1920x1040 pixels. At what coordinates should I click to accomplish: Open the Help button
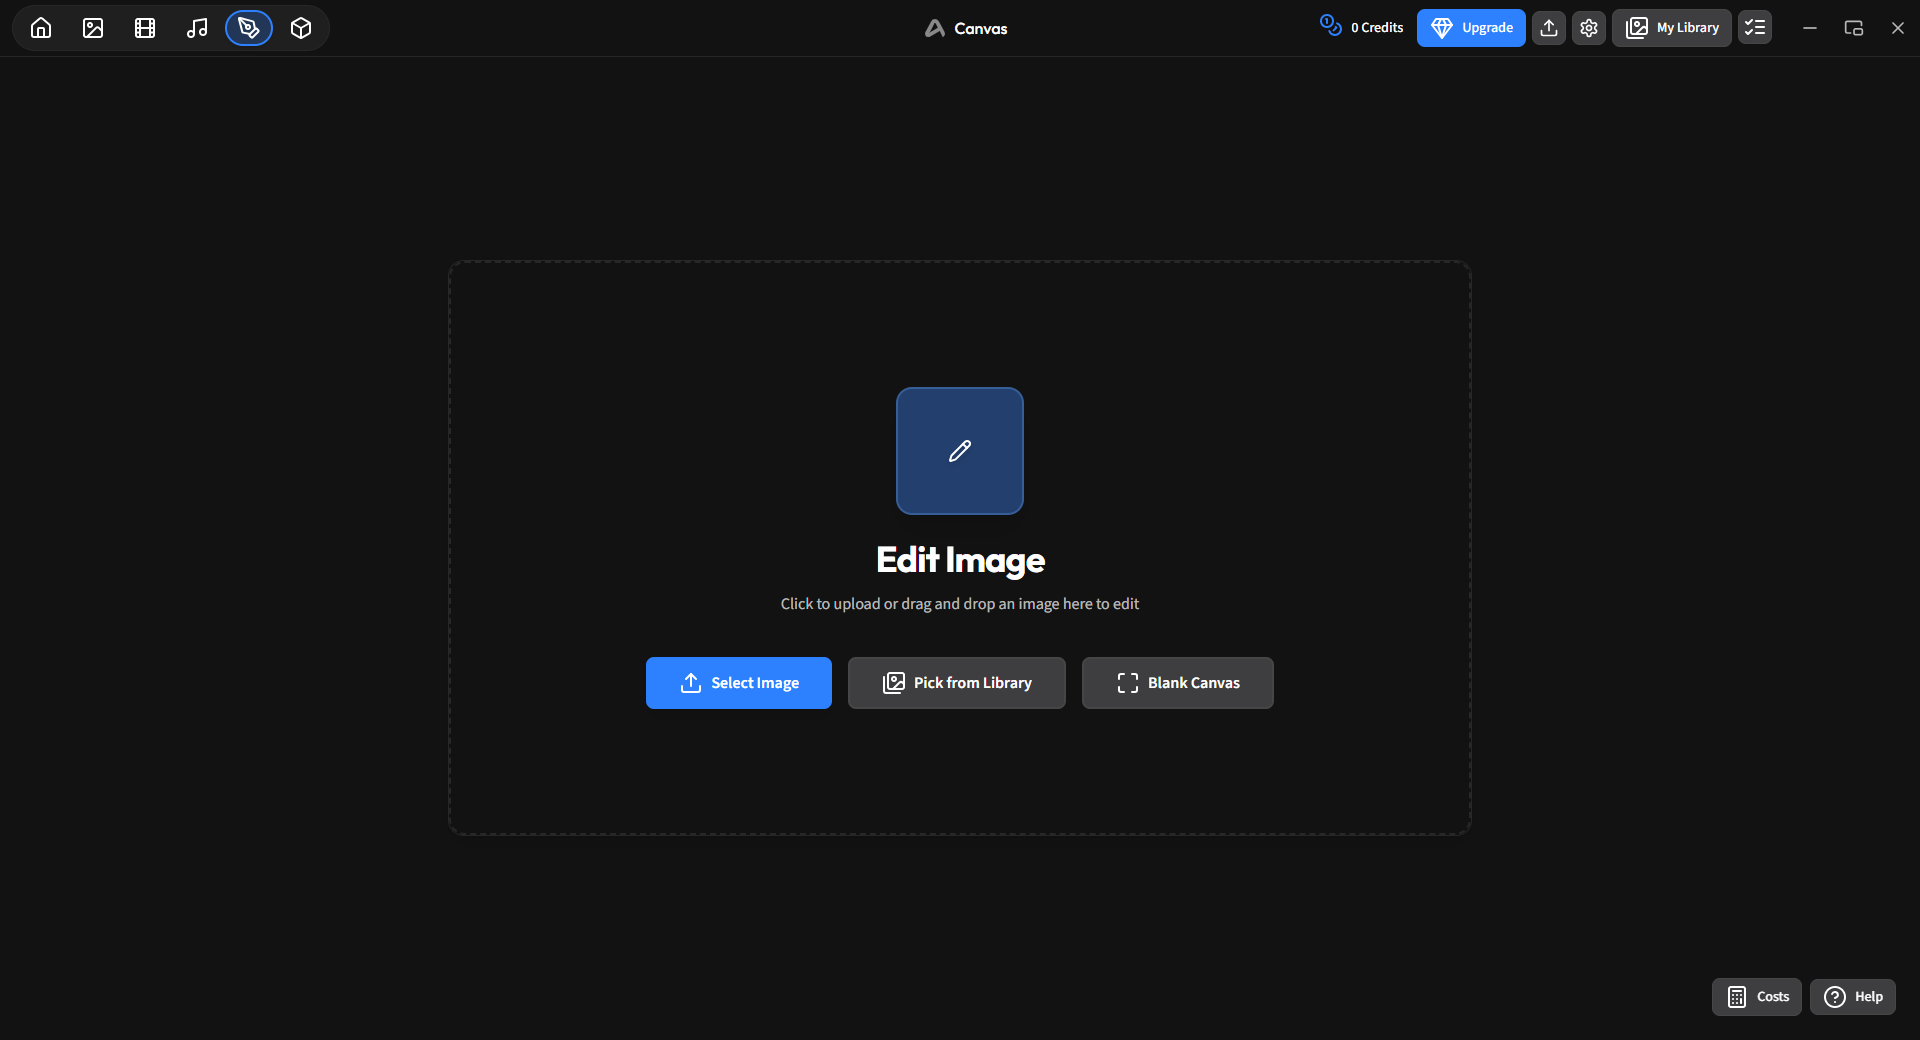coord(1853,997)
